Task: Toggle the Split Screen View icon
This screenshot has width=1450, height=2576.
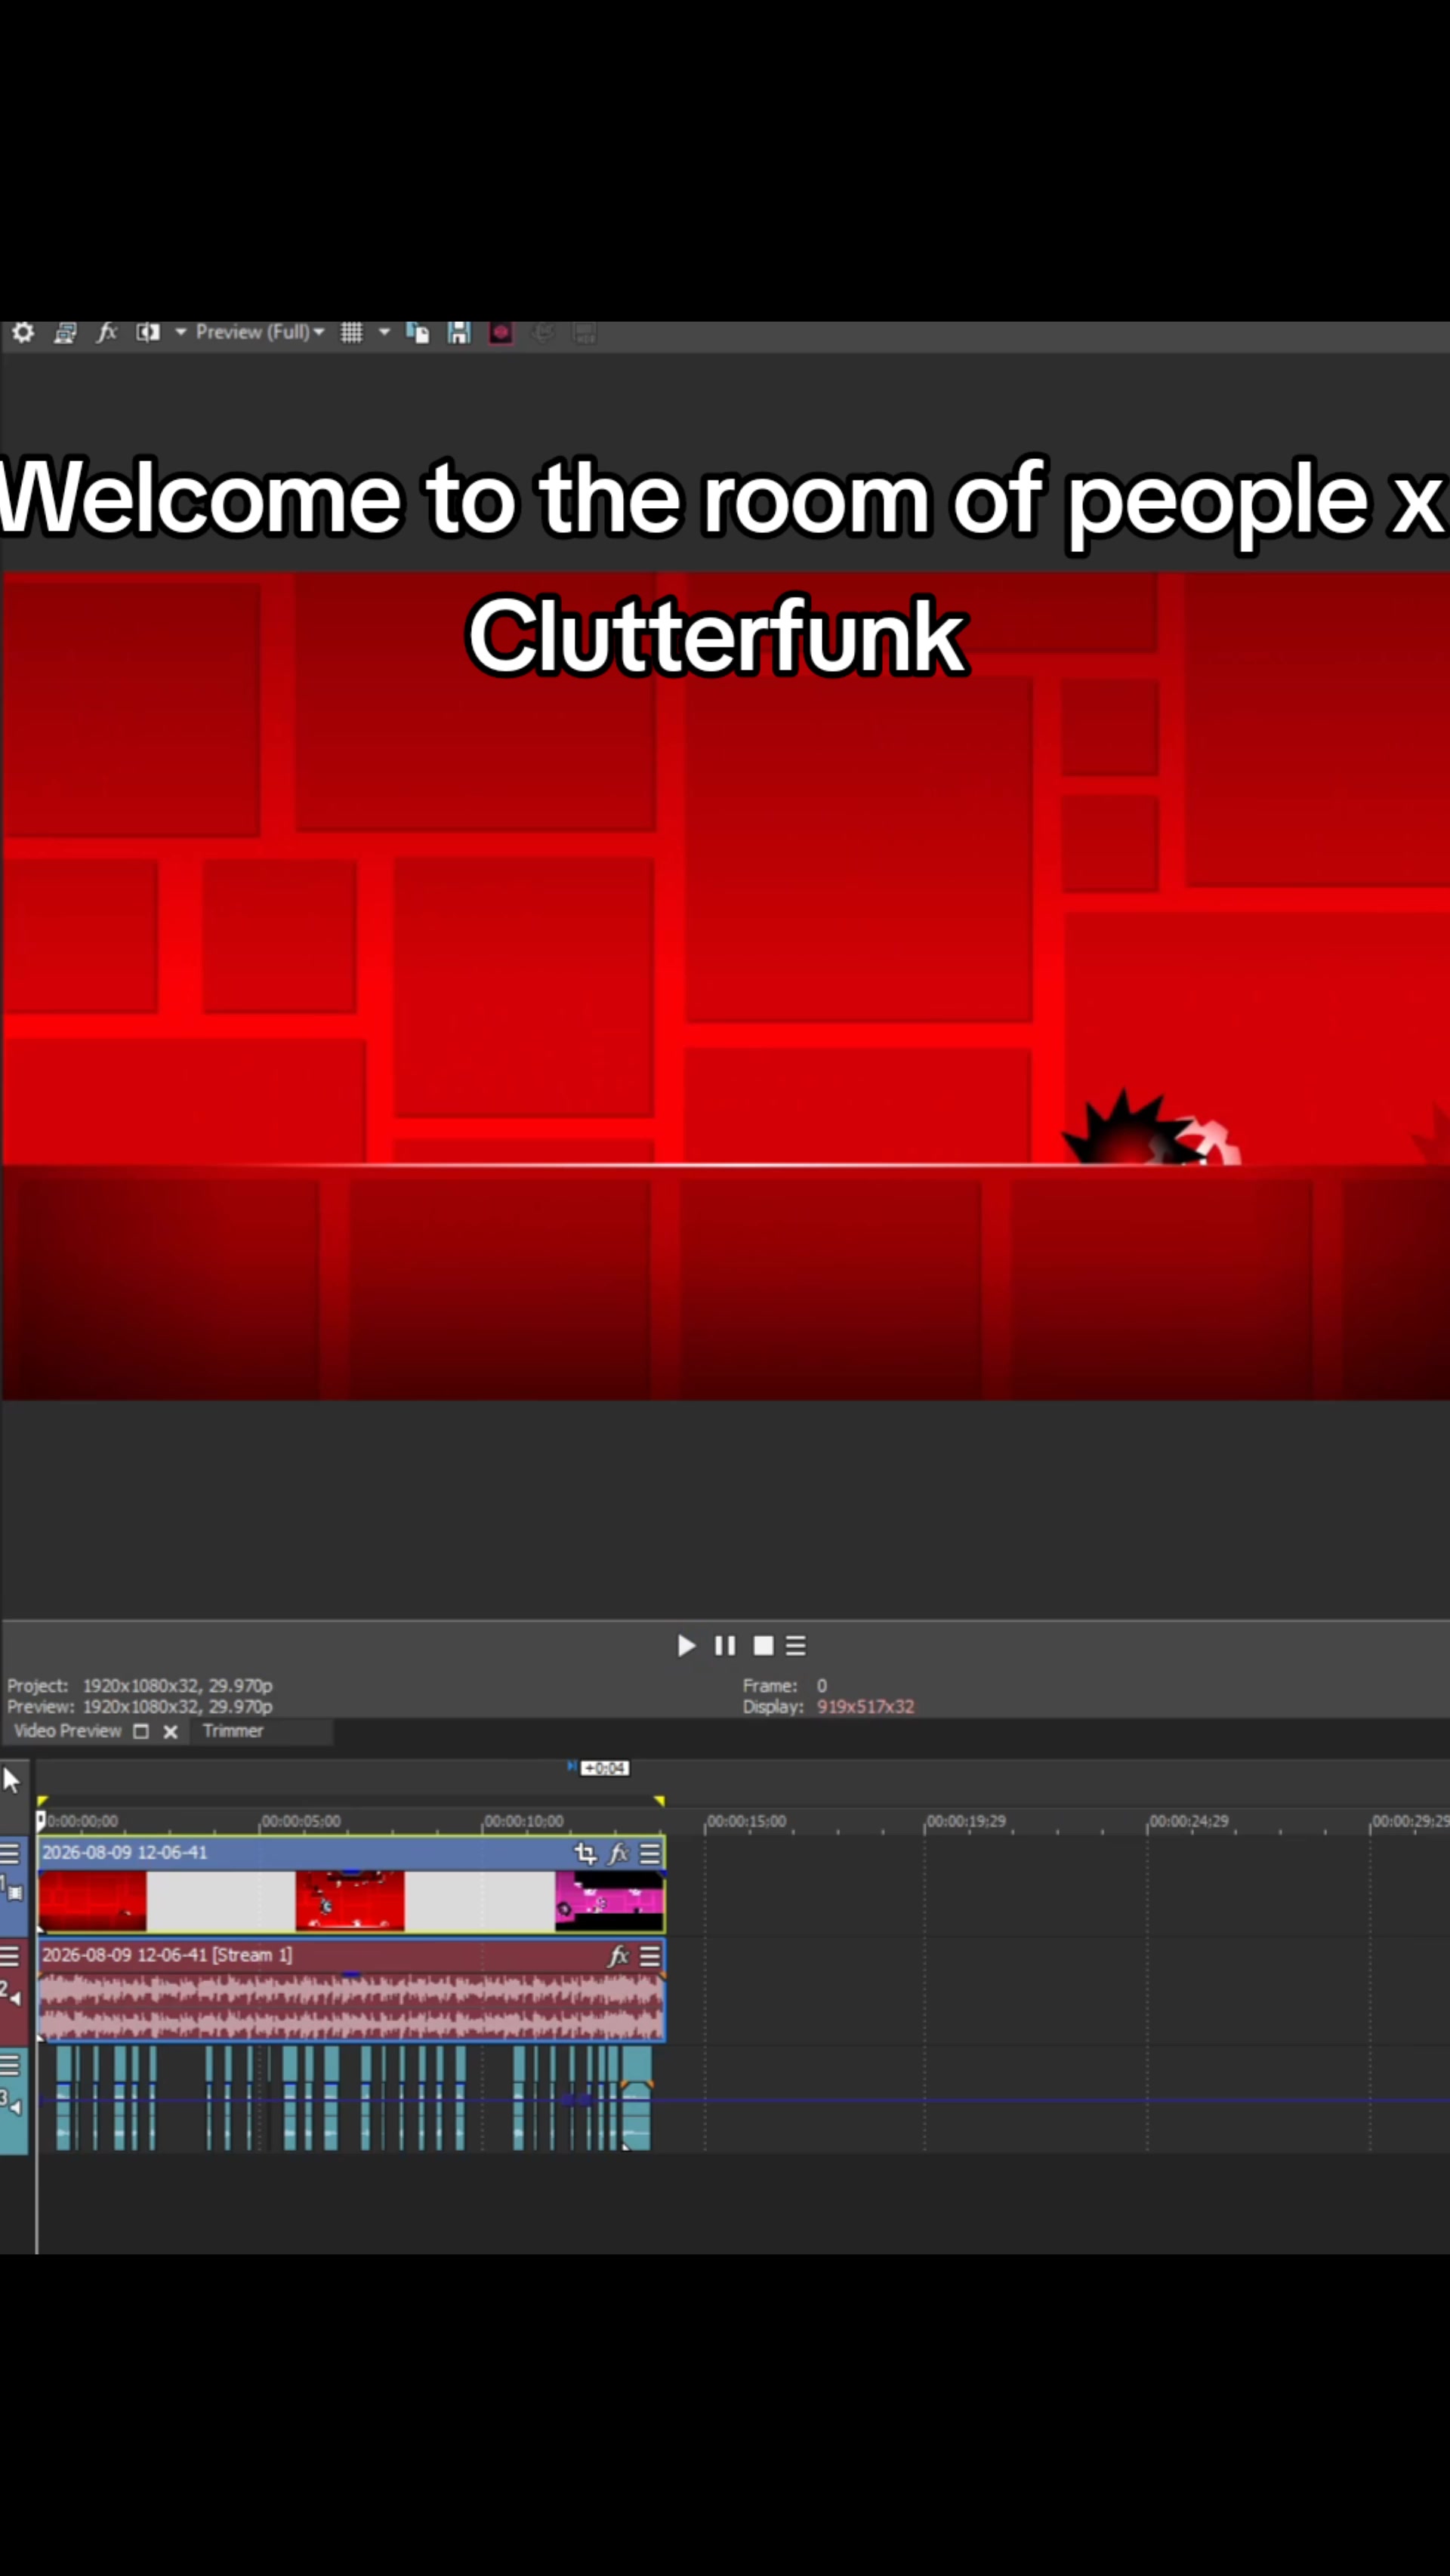Action: pyautogui.click(x=148, y=333)
